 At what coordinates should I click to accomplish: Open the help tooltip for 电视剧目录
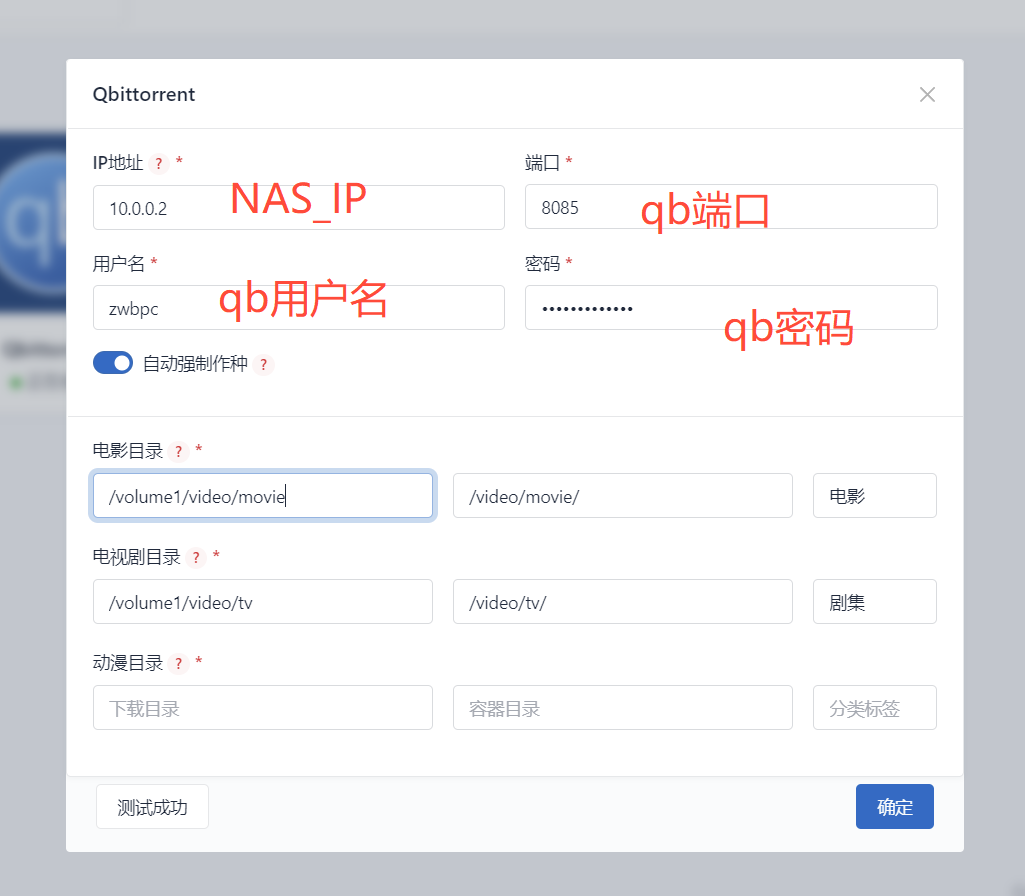coord(195,557)
